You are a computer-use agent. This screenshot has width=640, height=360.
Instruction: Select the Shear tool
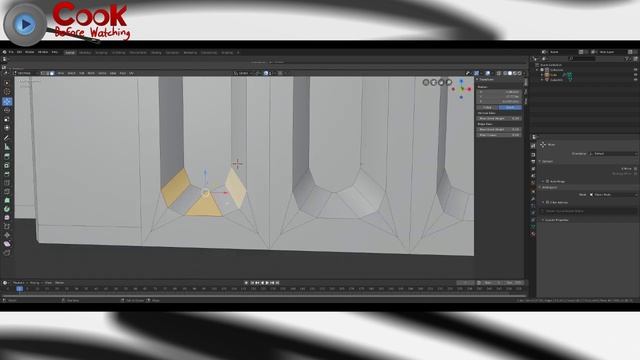click(7, 244)
